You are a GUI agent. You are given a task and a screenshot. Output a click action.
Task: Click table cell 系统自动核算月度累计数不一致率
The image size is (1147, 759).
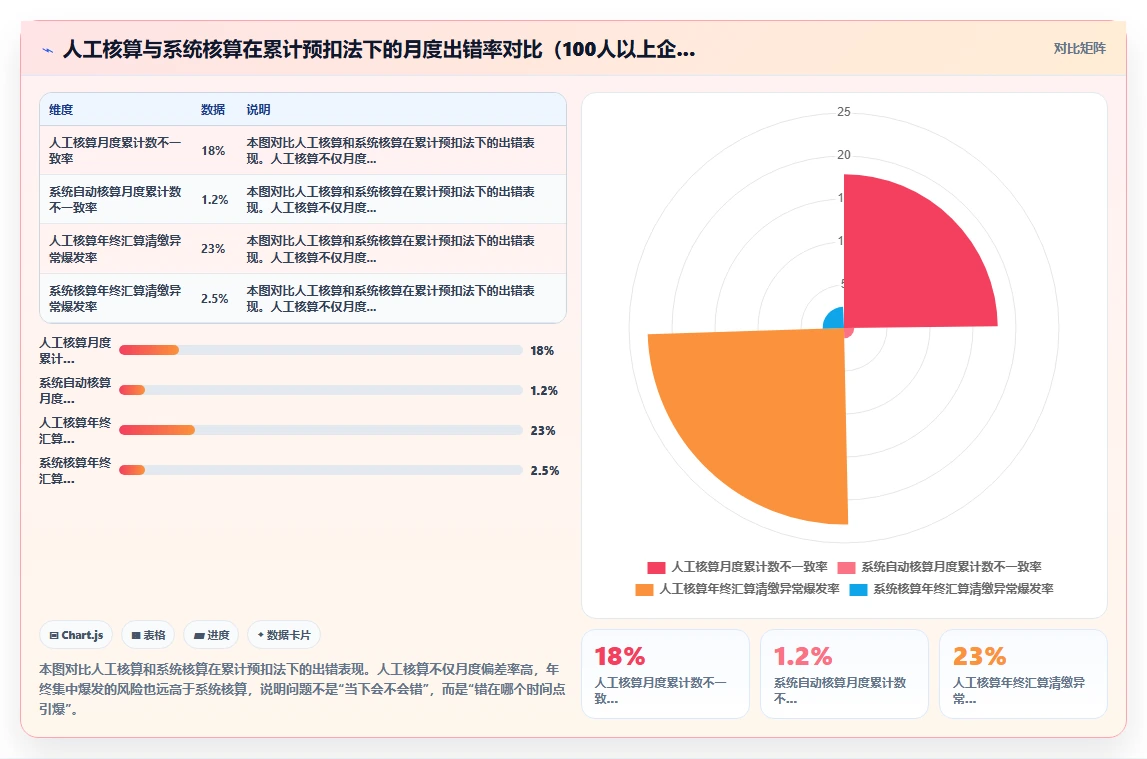(115, 199)
